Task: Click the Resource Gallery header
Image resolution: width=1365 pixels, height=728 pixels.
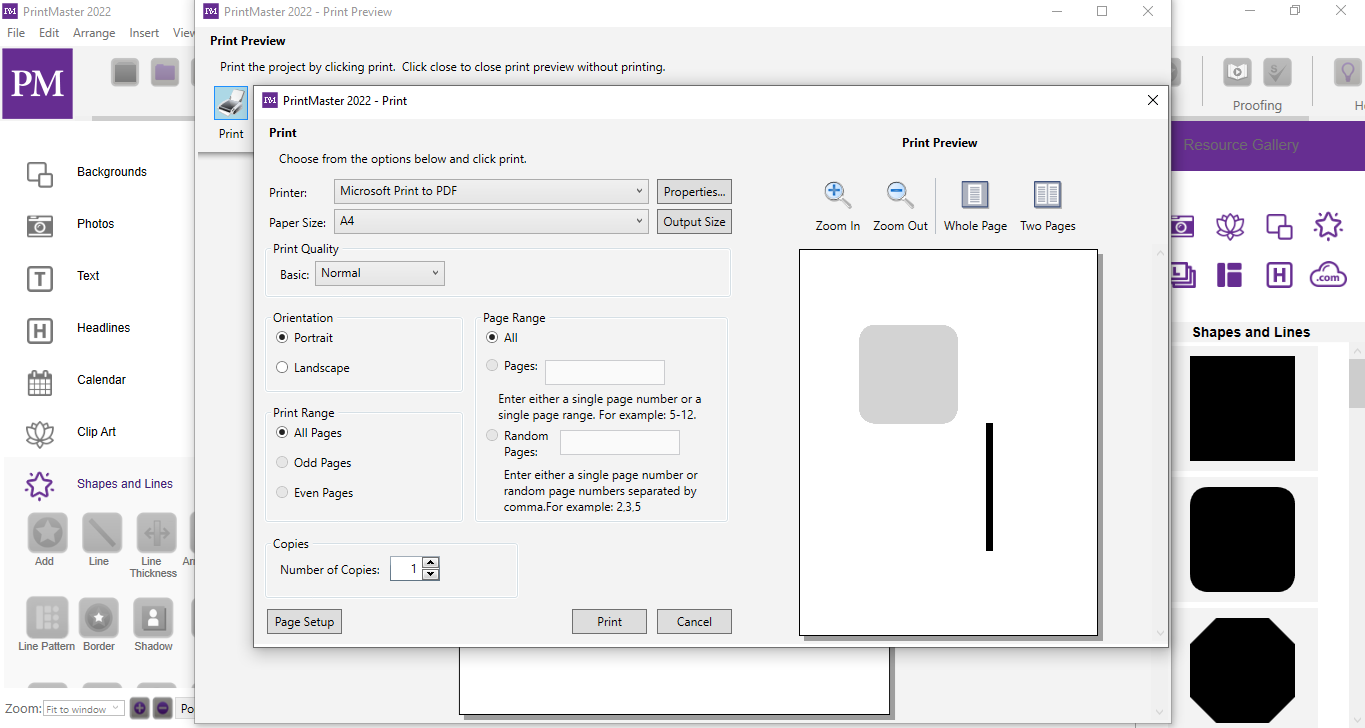Action: pos(1241,145)
